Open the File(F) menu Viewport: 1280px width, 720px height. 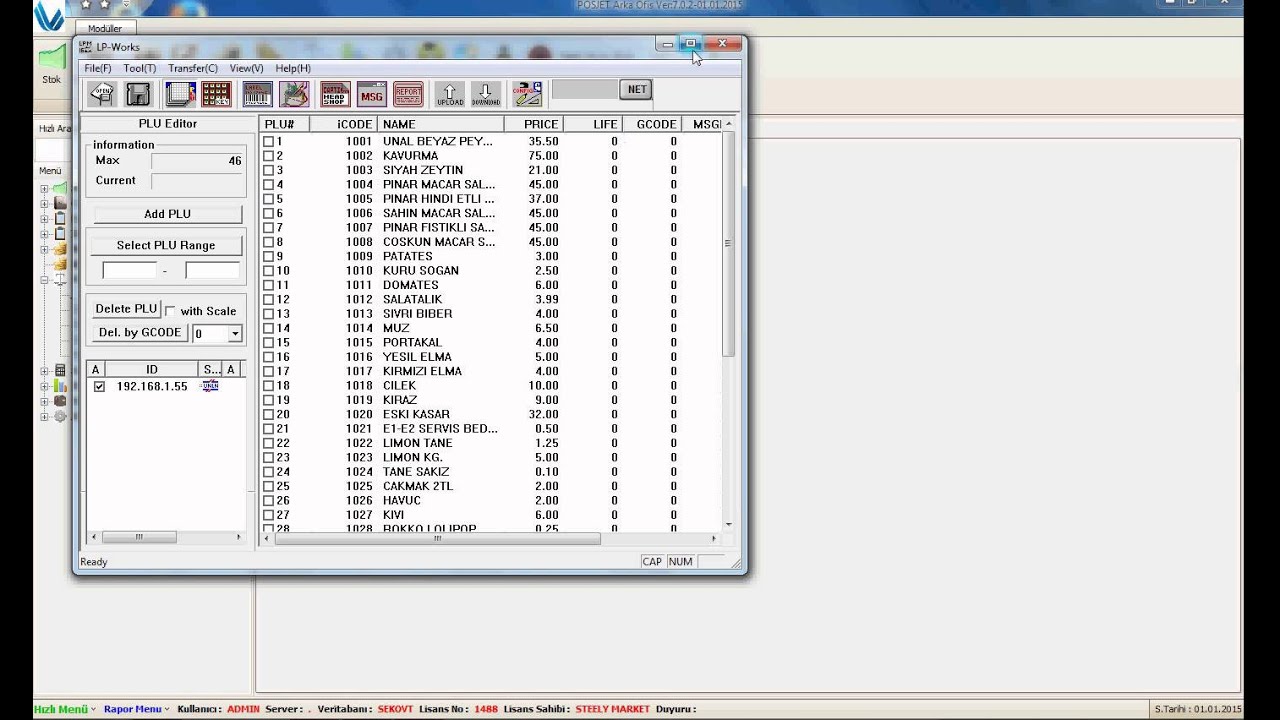[x=98, y=68]
